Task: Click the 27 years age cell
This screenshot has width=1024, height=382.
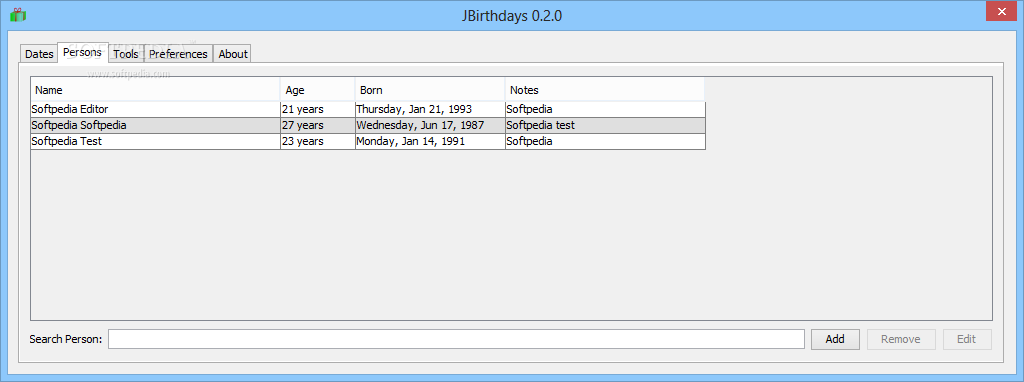Action: point(318,125)
